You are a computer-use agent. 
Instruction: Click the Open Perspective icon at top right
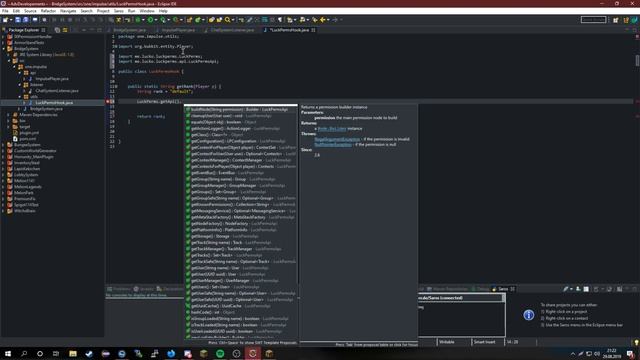click(616, 20)
